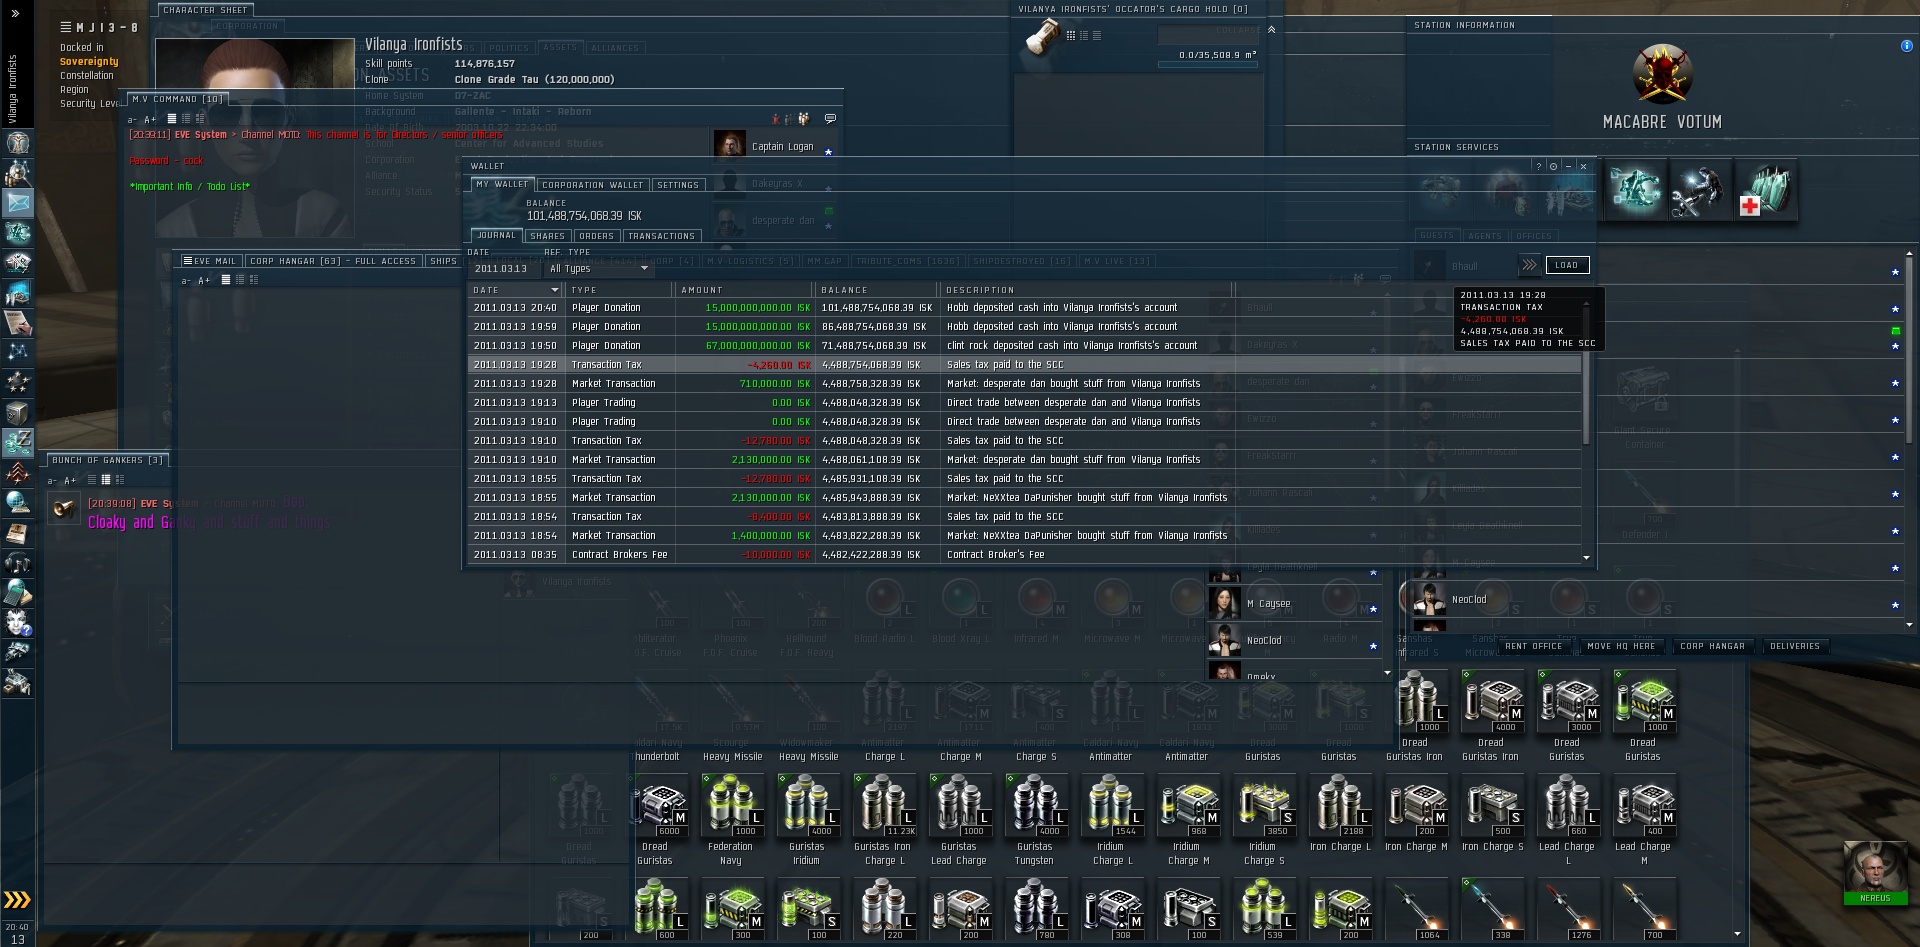The image size is (1920, 947).
Task: Open the wallet Settings tab
Action: [x=678, y=185]
